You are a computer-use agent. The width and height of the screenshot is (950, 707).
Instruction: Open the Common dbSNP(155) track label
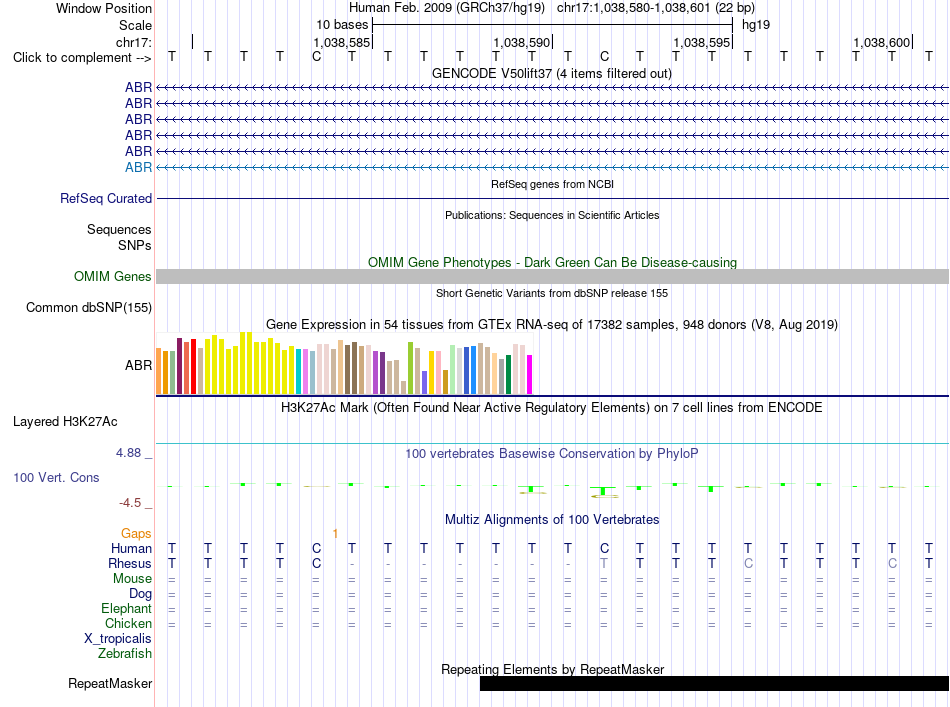coord(88,307)
